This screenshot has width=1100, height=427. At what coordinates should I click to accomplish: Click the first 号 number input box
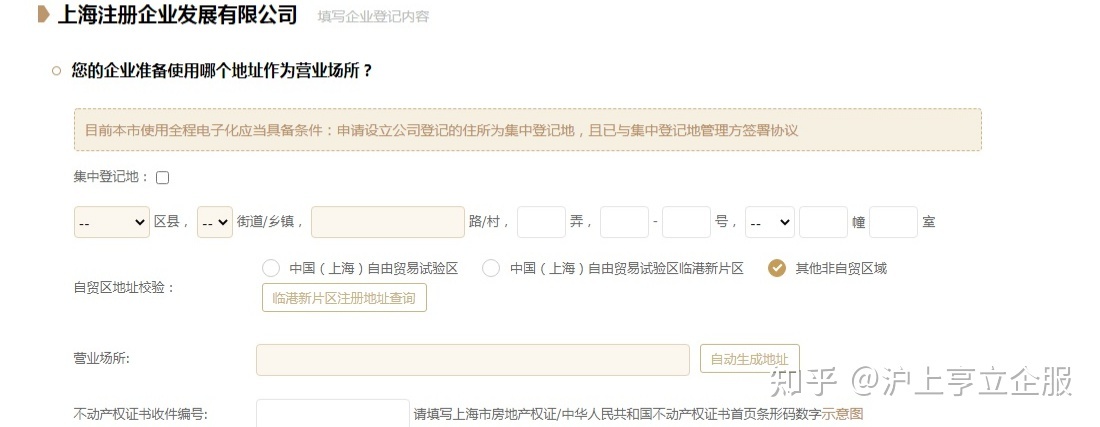click(x=624, y=222)
